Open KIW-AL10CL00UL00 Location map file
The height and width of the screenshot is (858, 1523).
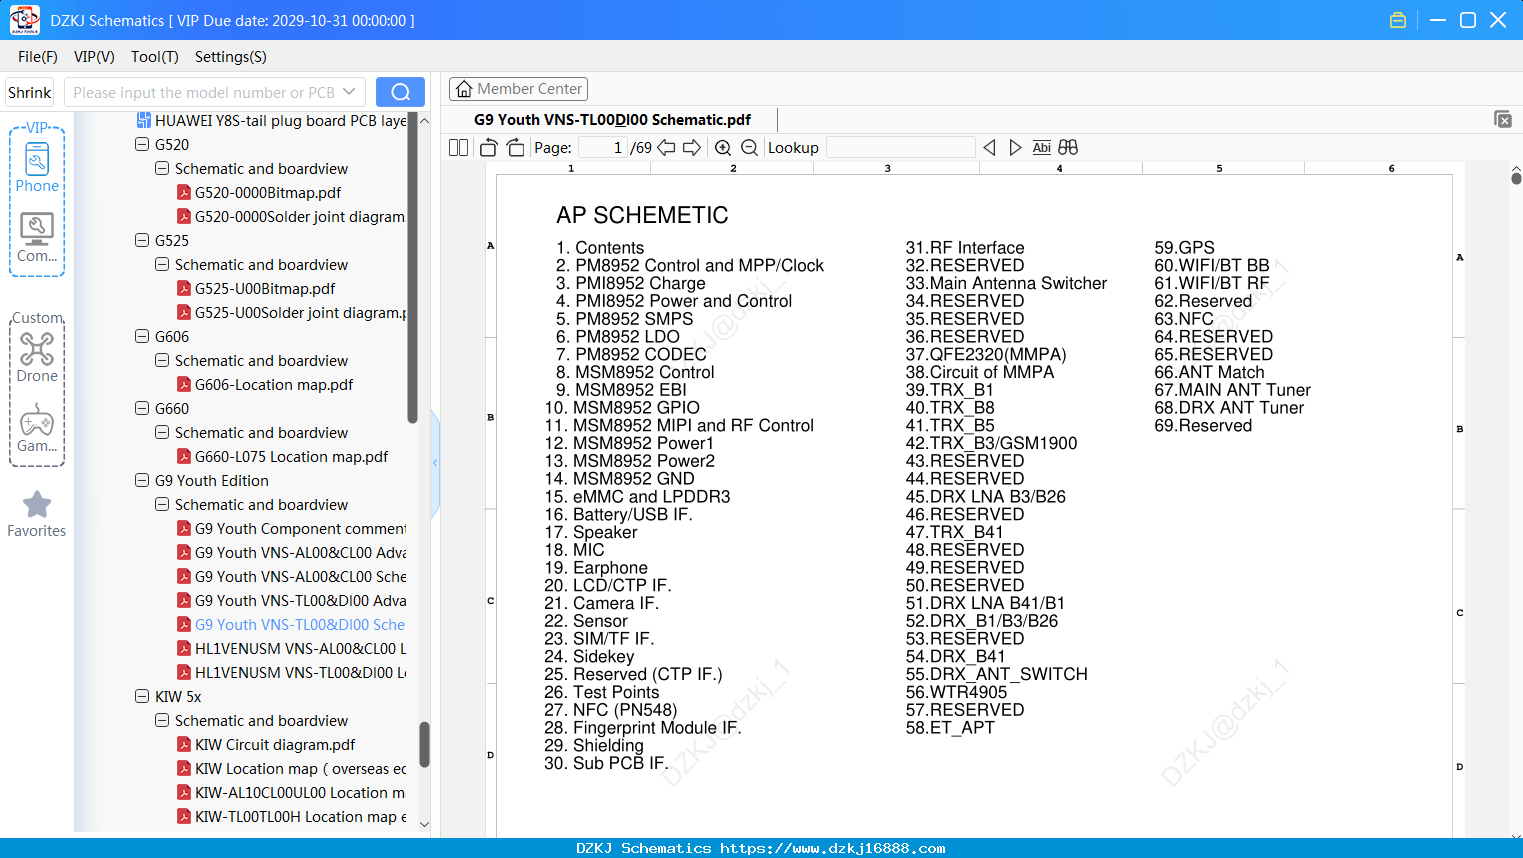(291, 793)
